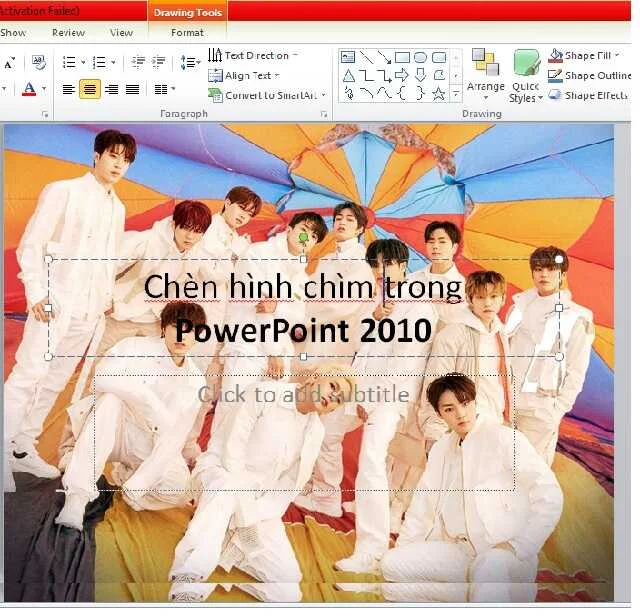640x616 pixels.
Task: Click the Align Text icon
Action: (215, 76)
